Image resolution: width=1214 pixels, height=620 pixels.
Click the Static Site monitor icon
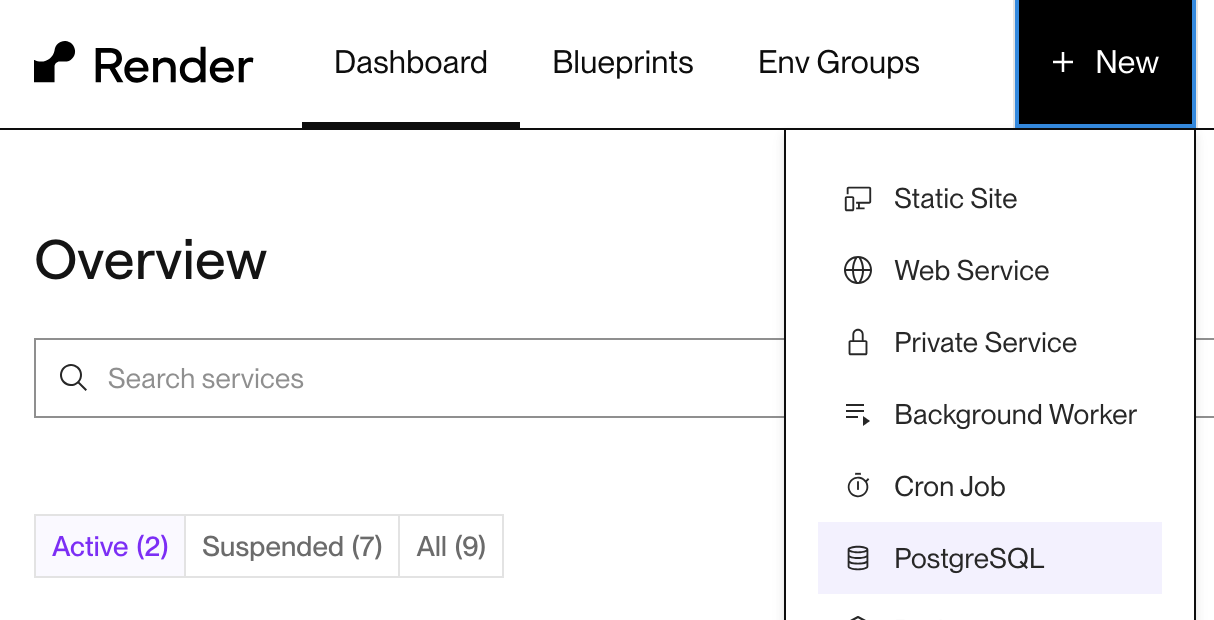pyautogui.click(x=857, y=199)
